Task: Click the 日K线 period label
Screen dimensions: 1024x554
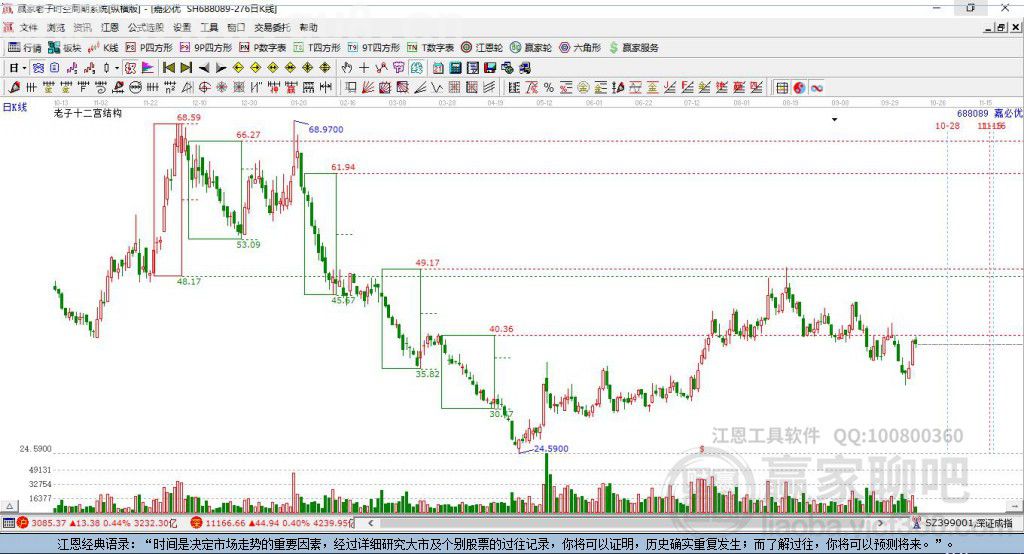Action: (x=14, y=107)
